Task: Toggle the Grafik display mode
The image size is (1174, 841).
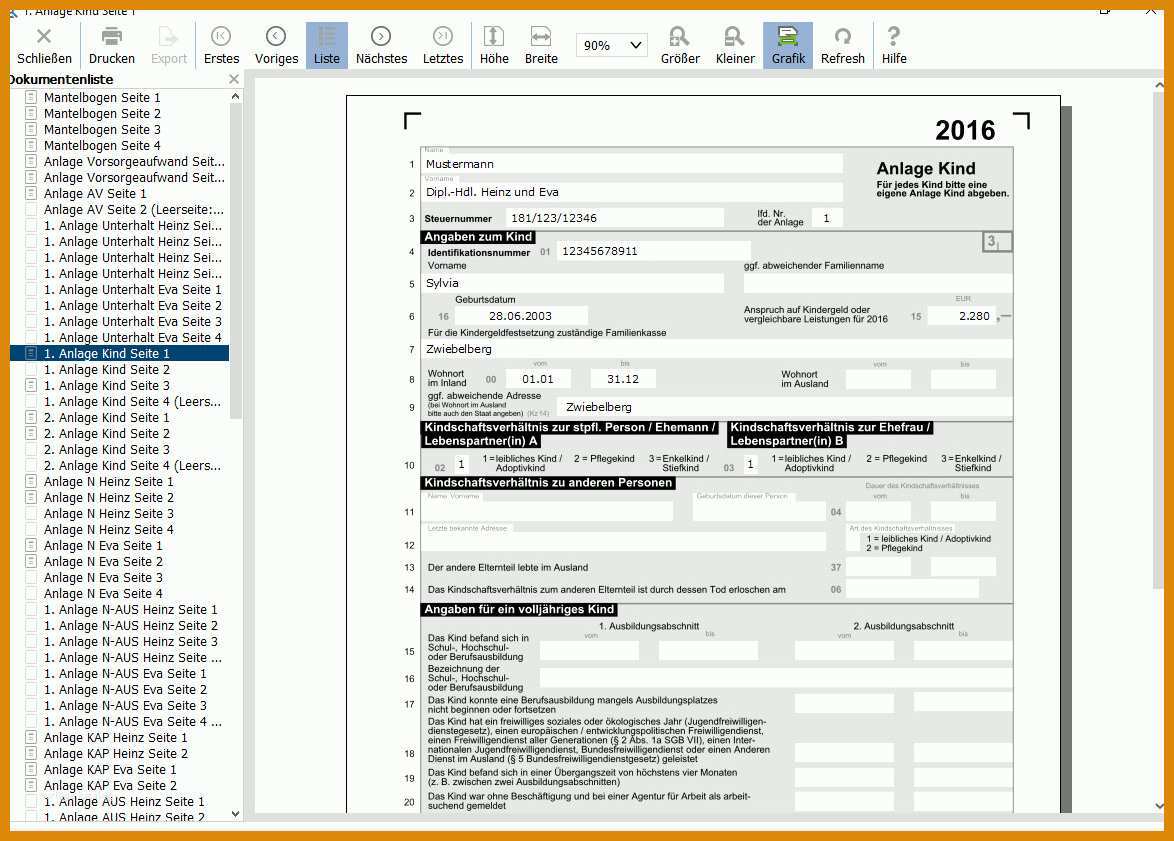Action: (788, 46)
